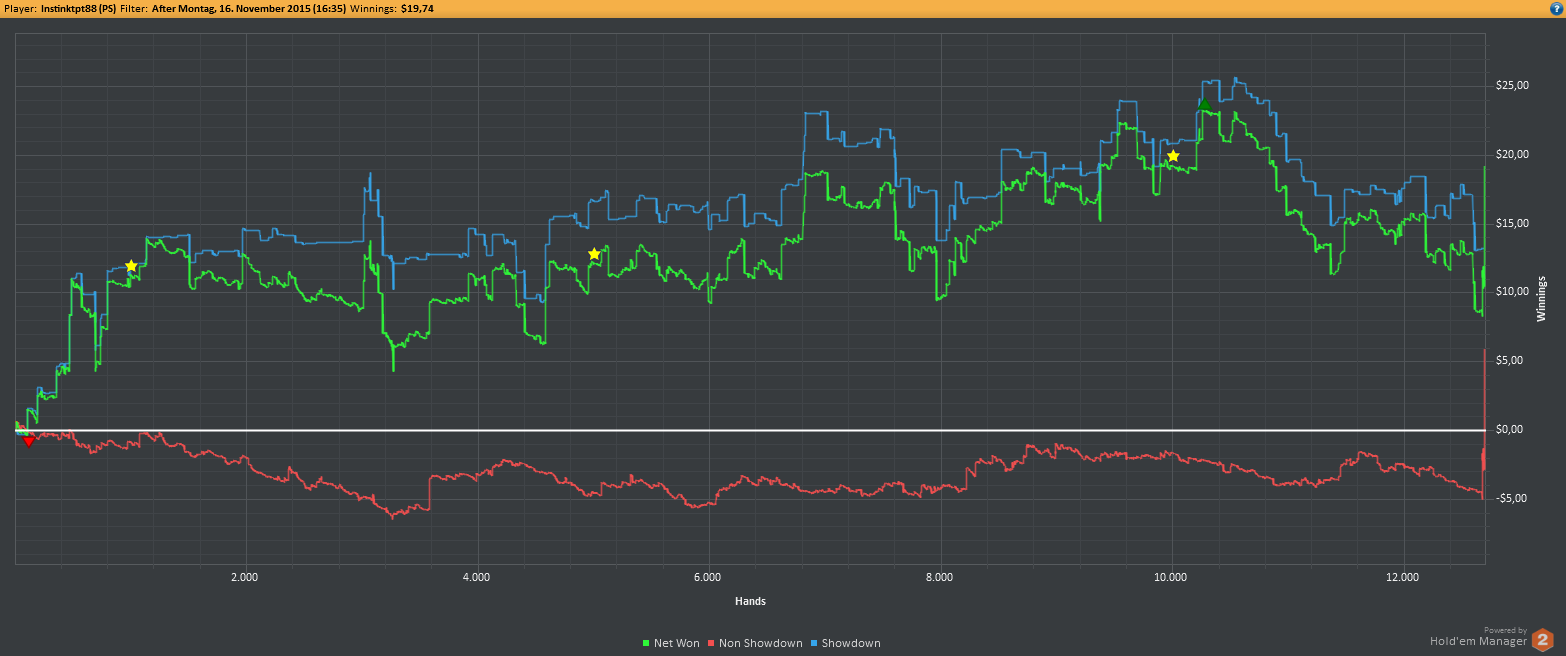Screen dimensions: 1566x656
Task: Click the 8.000 hands axis label
Action: click(939, 577)
